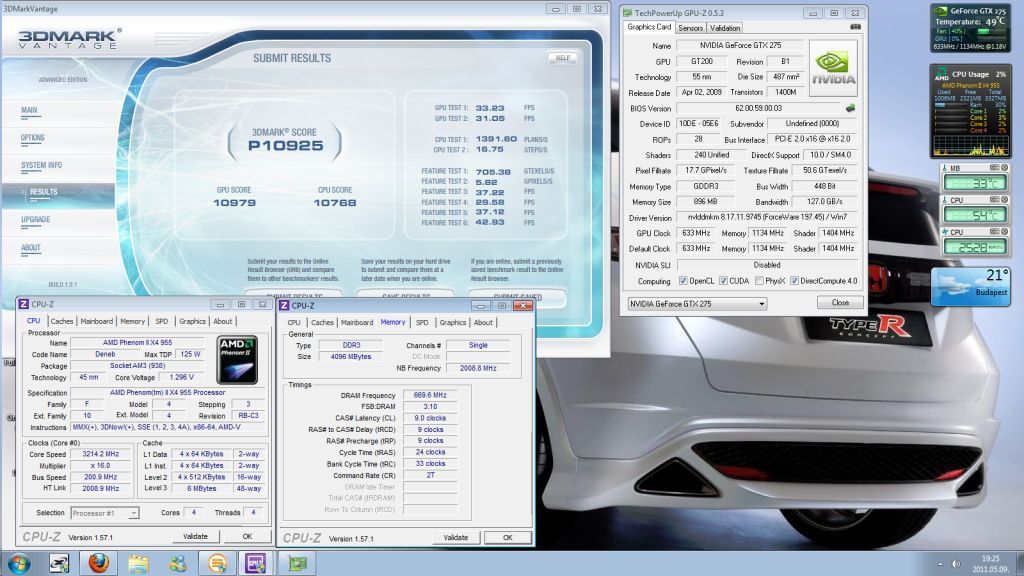The image size is (1024, 576).
Task: Select OPTIONS in 3DMark Vantage sidebar
Action: tap(33, 138)
